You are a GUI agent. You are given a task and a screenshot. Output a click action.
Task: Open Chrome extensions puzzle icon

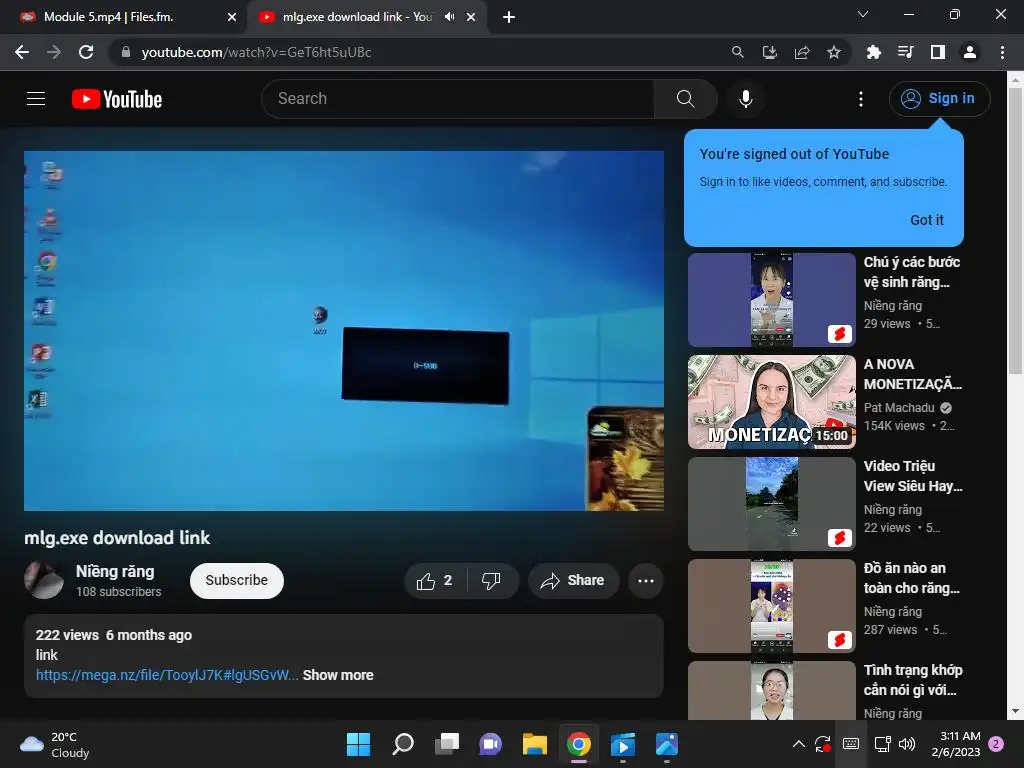pyautogui.click(x=873, y=52)
